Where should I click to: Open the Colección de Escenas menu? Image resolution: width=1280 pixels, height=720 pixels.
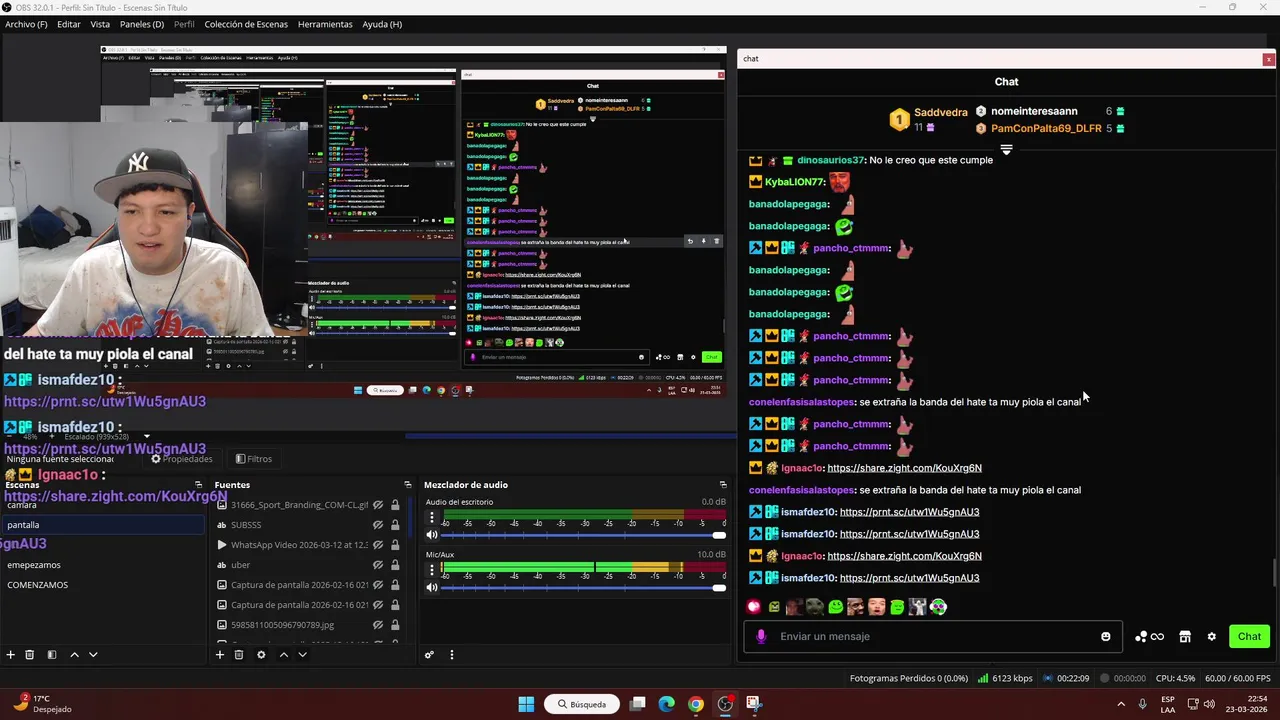pos(247,24)
